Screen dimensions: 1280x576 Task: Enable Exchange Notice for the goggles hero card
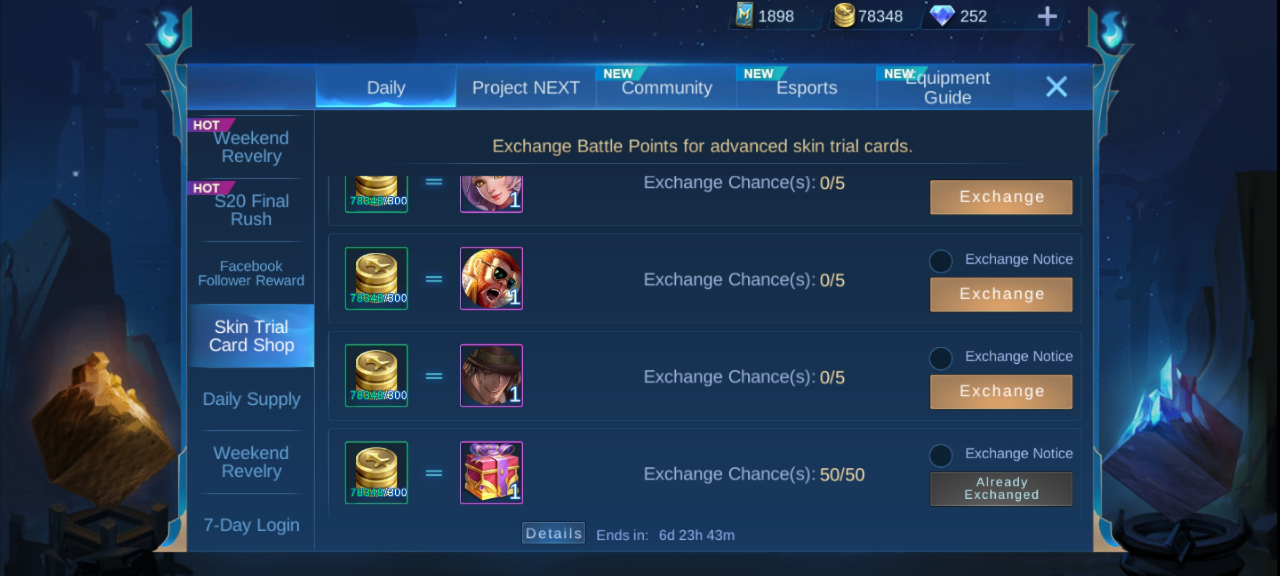[941, 261]
